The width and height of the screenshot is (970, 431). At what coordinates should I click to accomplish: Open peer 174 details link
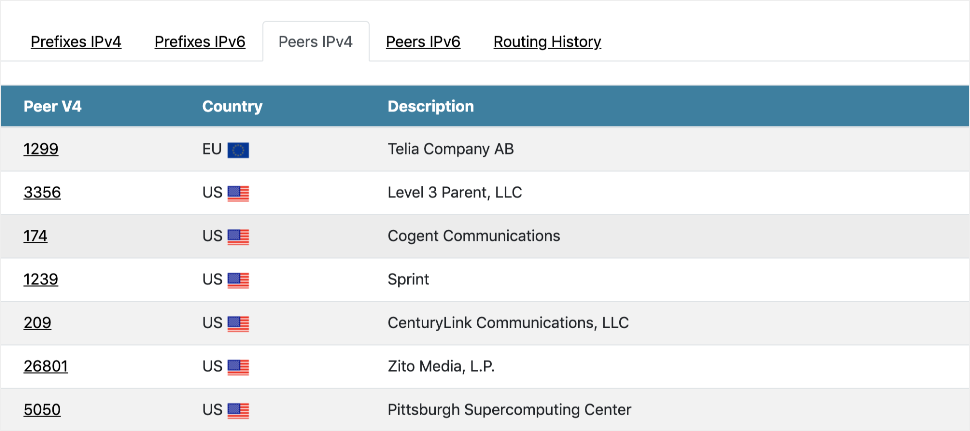[x=36, y=236]
